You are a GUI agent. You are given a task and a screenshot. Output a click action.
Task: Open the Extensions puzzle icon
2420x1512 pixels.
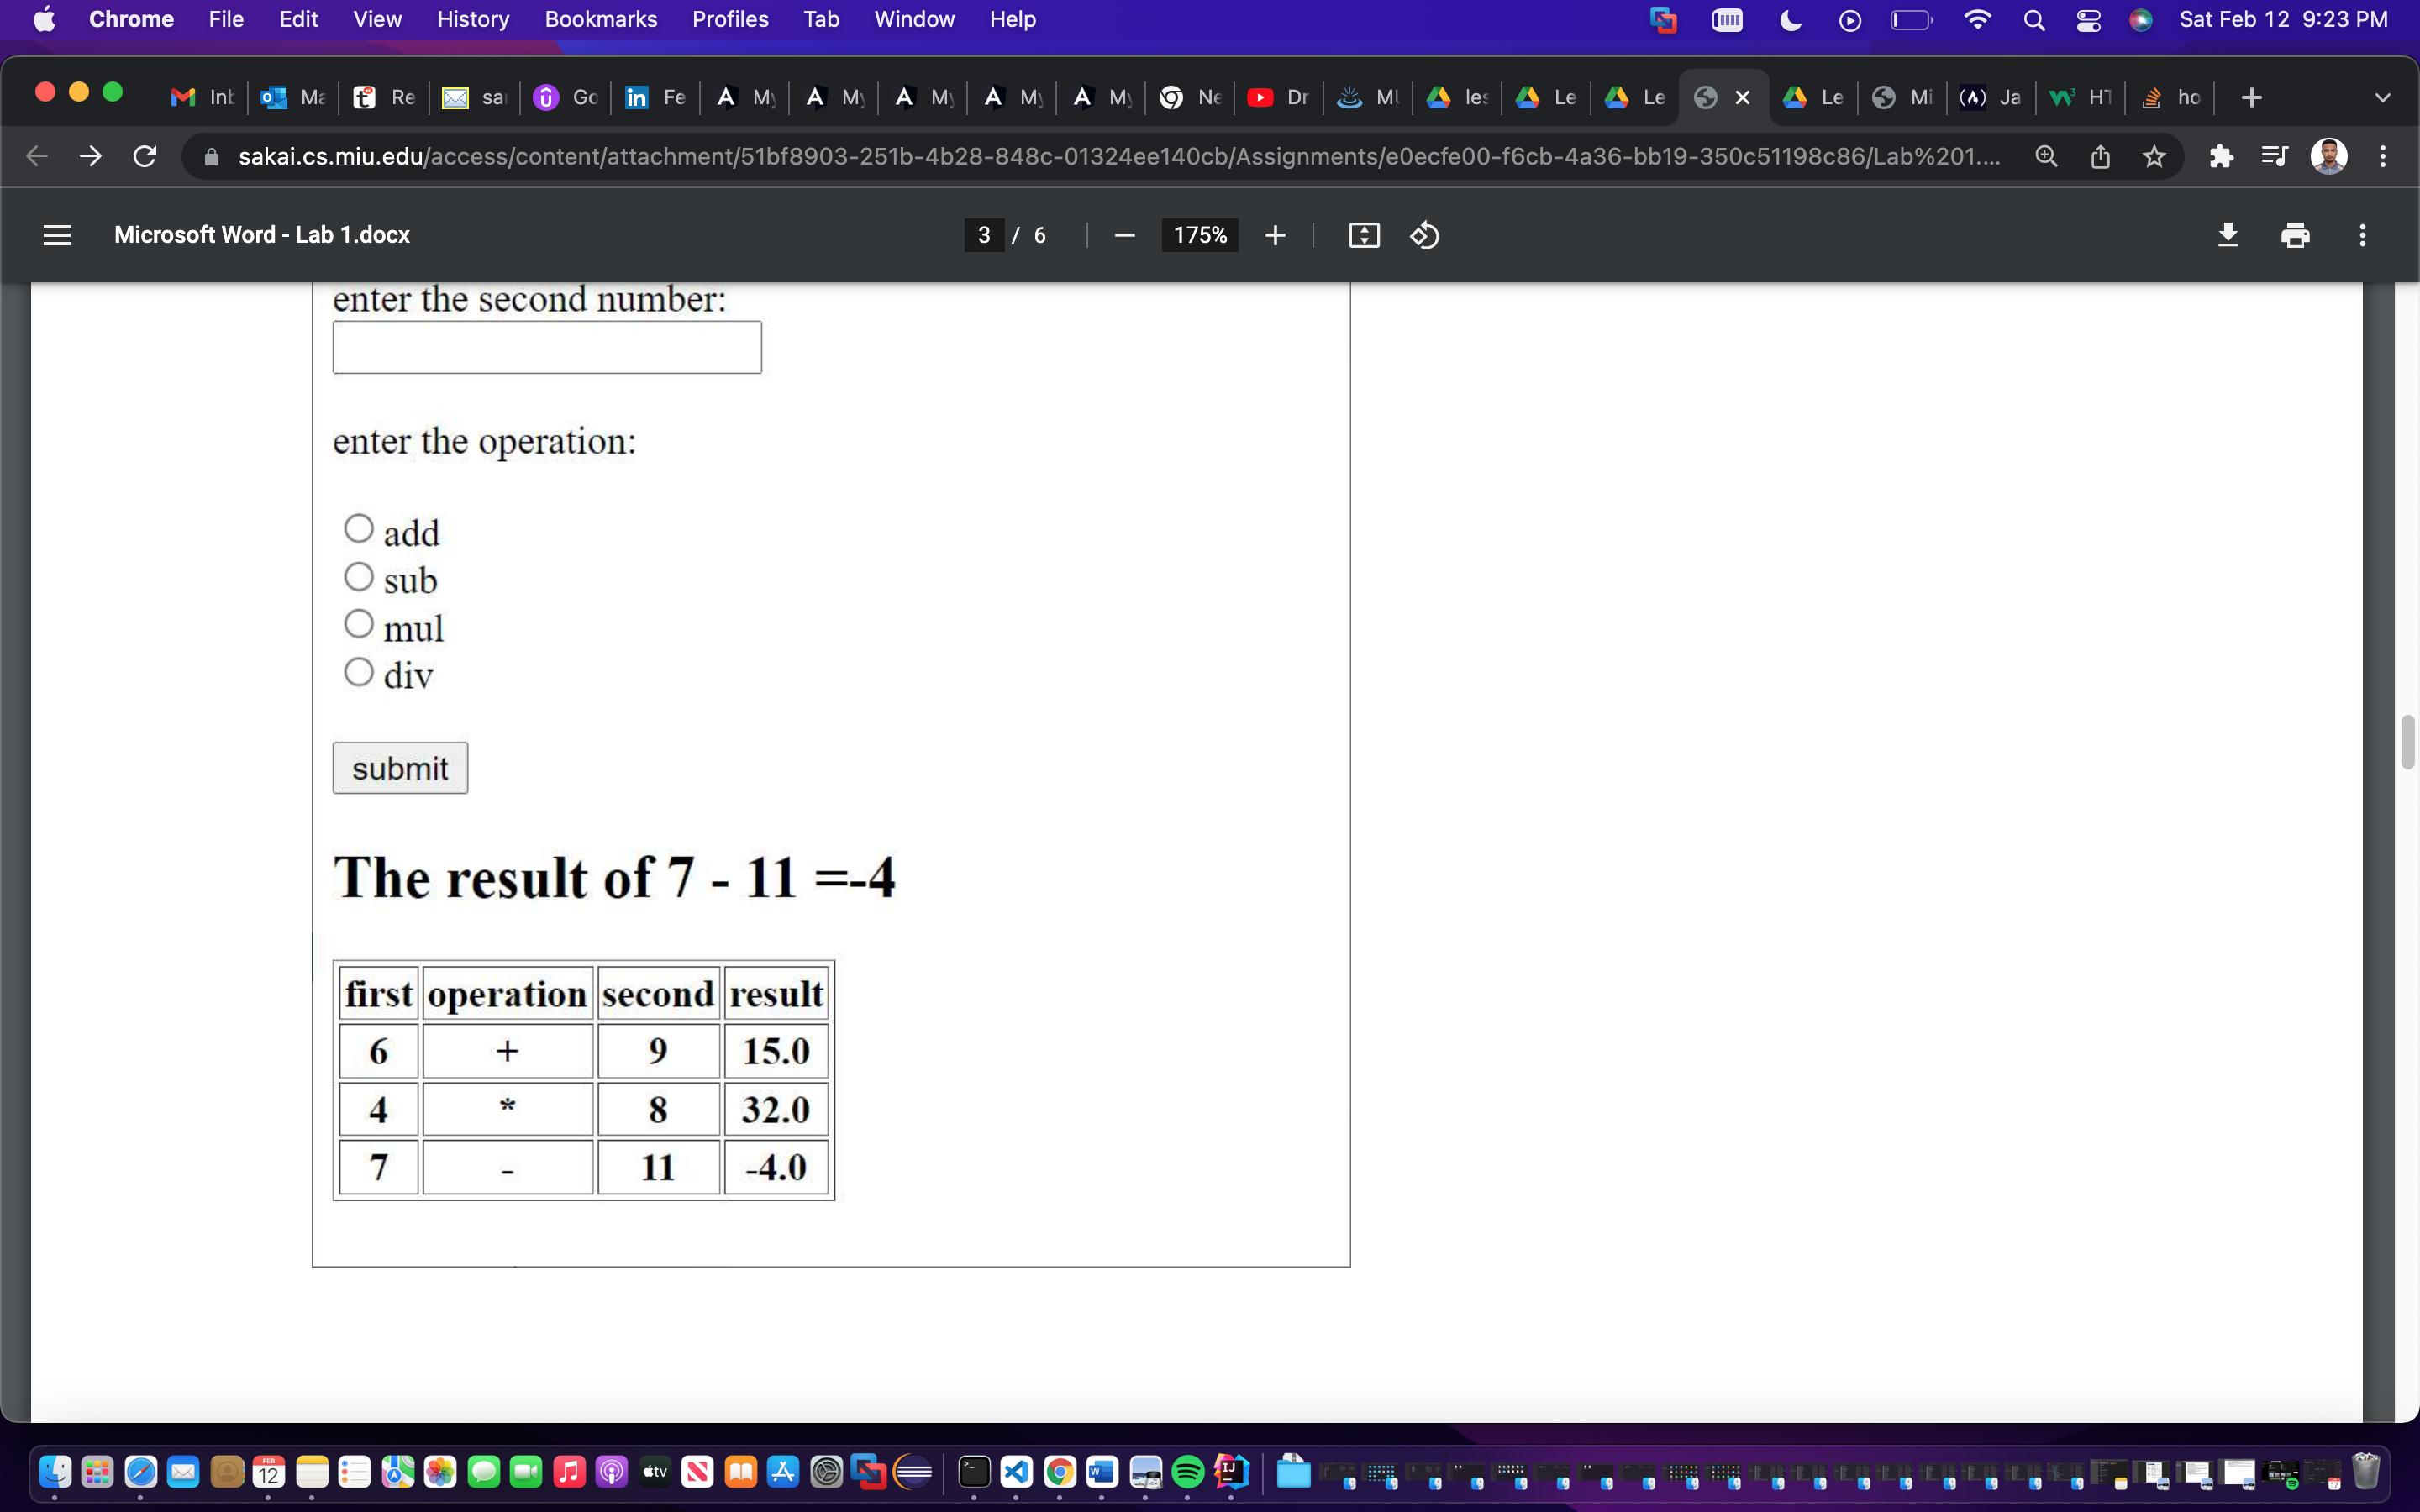tap(2221, 156)
